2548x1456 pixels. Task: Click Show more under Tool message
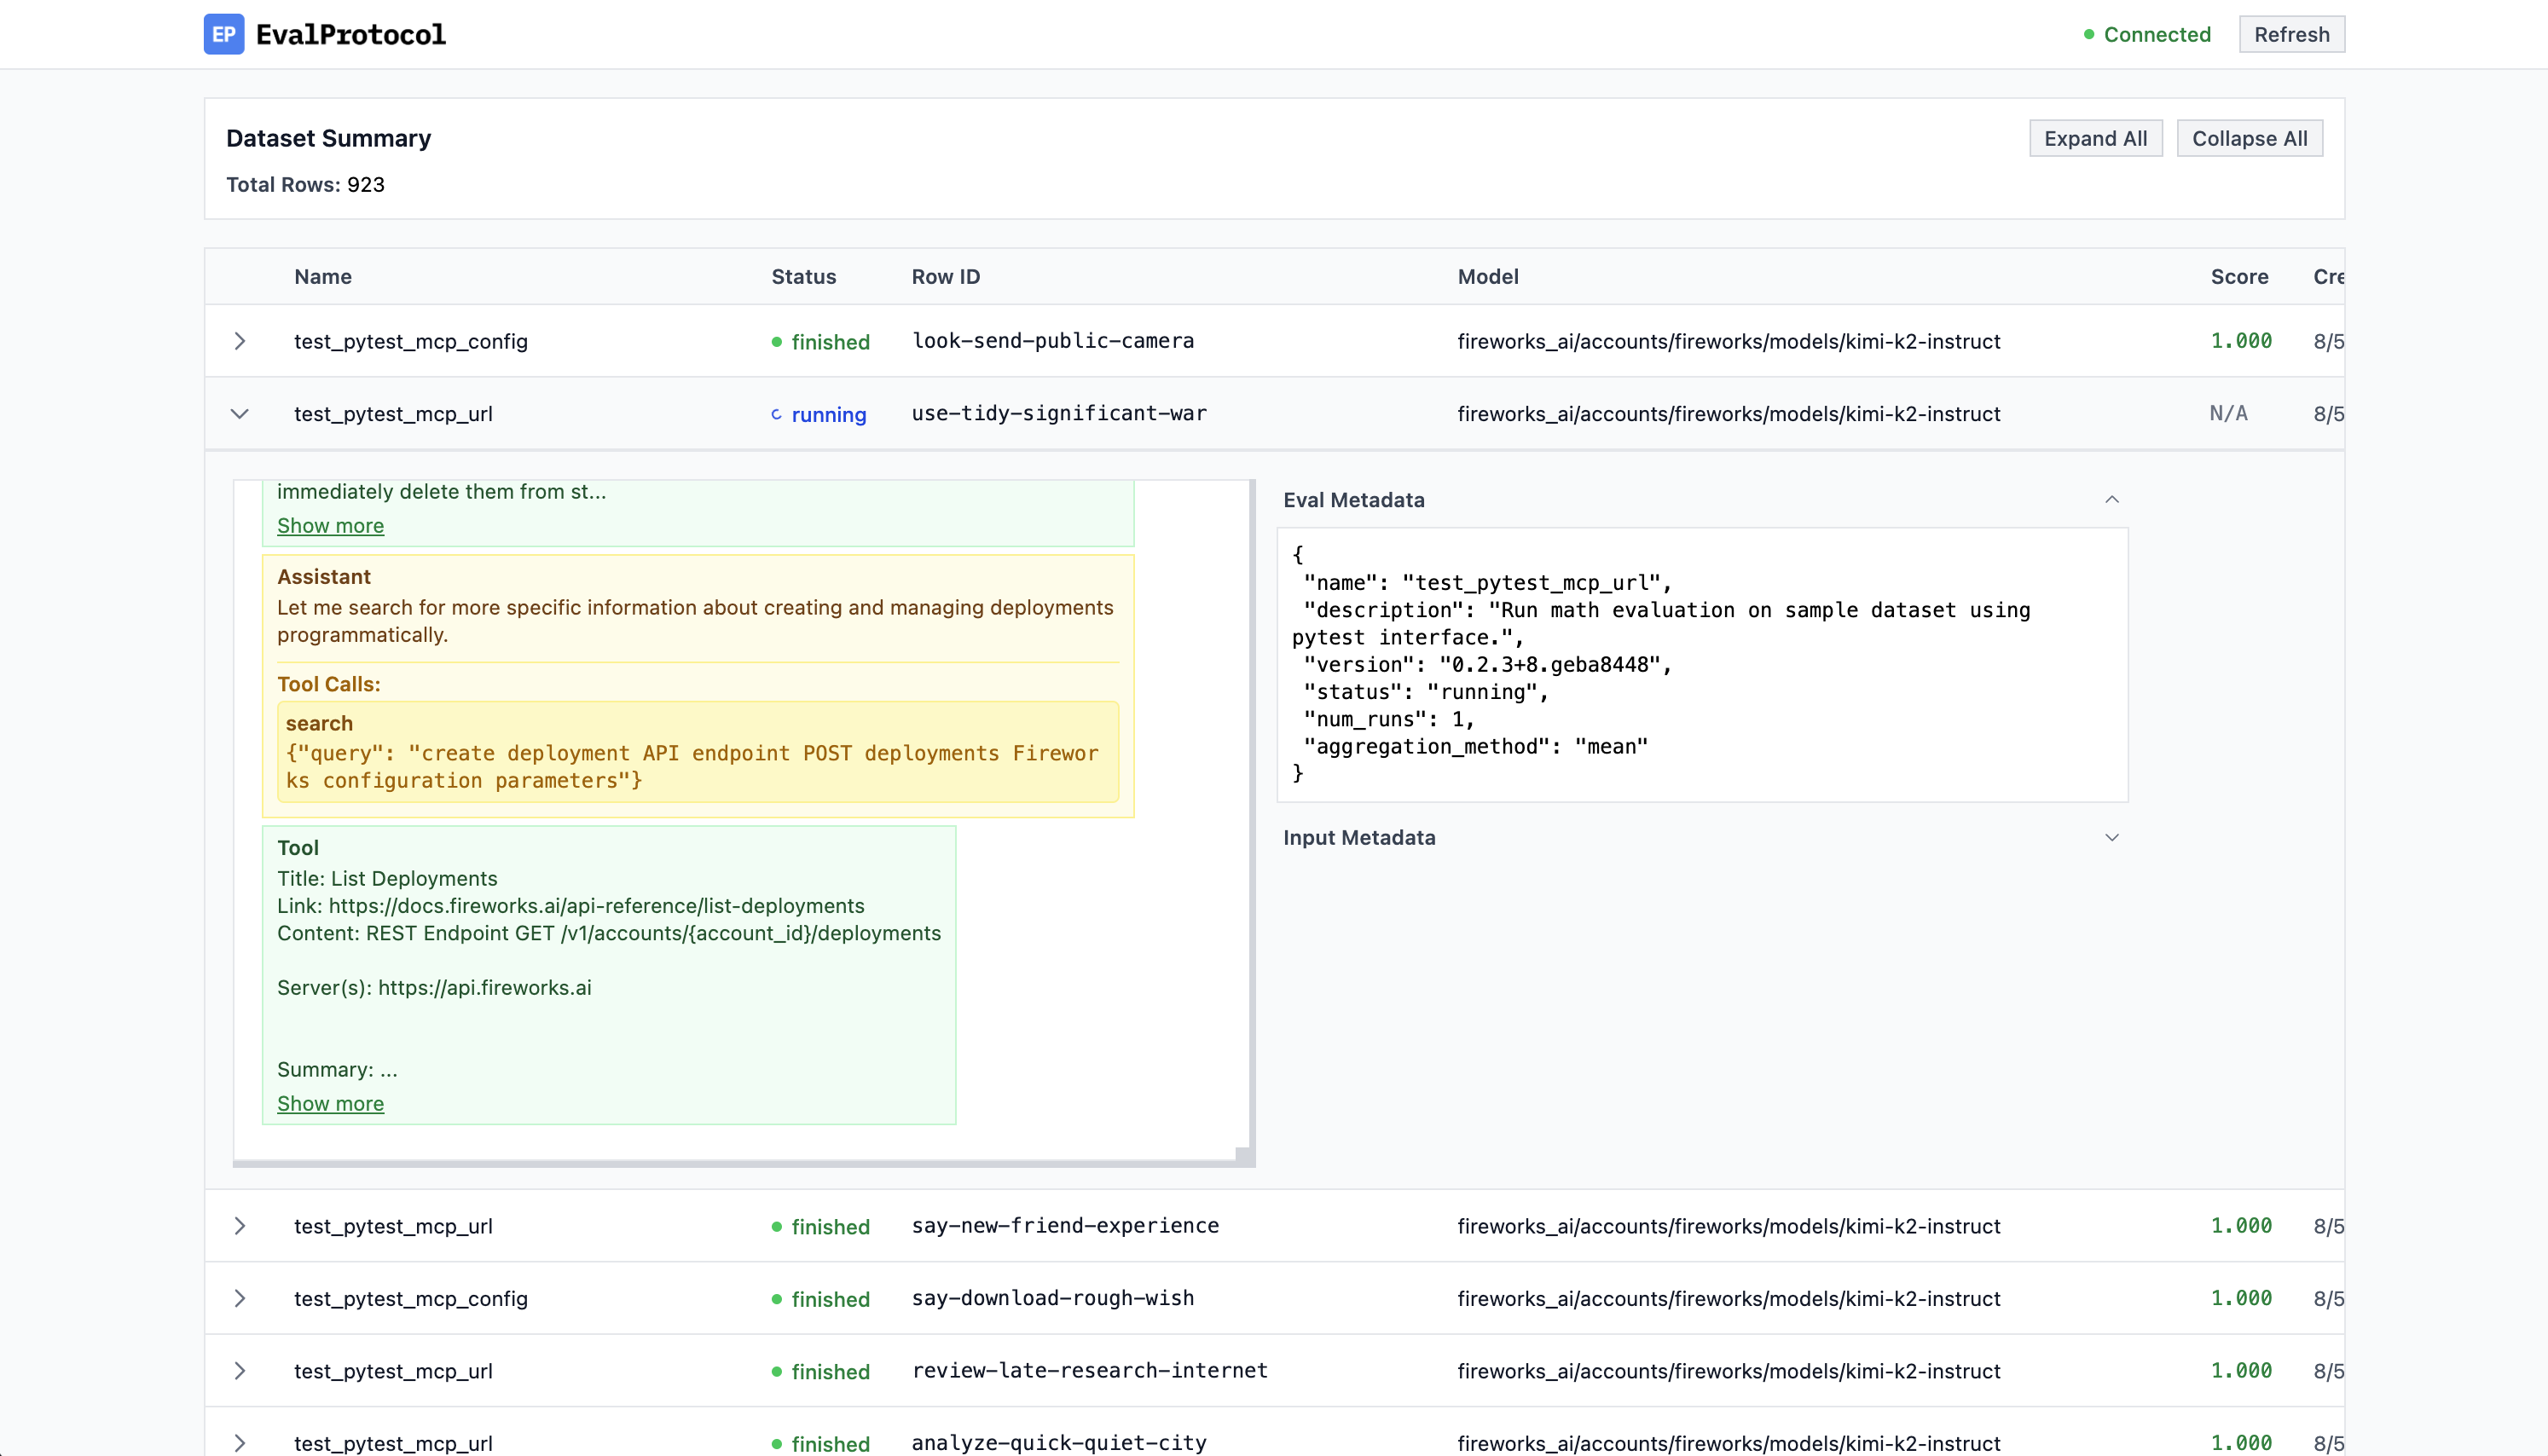[330, 1103]
